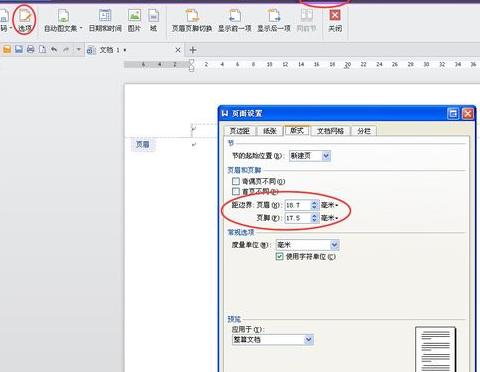Open a file with the quick-access folder icon
This screenshot has width=480, height=372.
pos(7,50)
